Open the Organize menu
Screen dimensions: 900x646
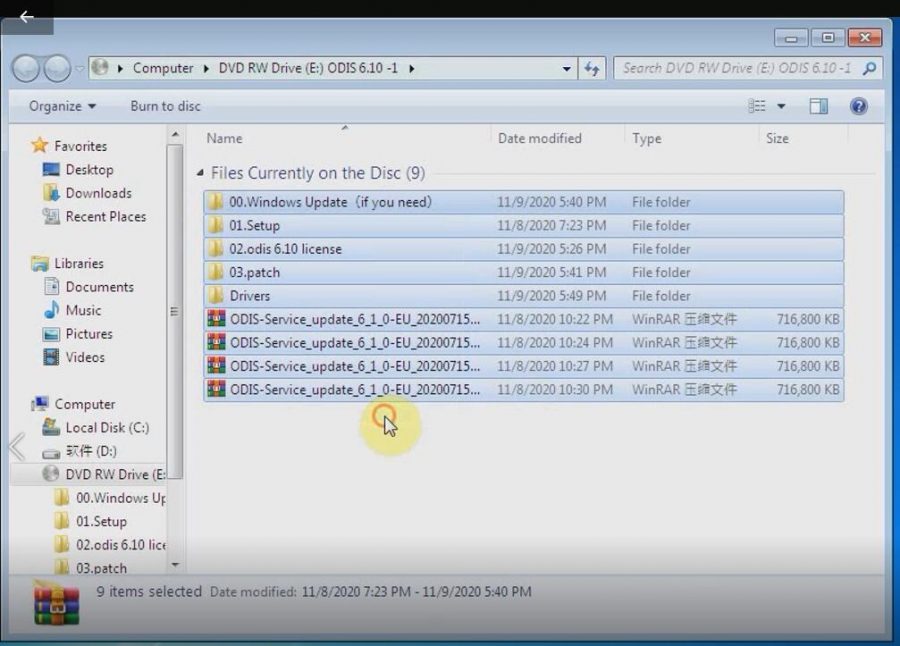point(62,106)
